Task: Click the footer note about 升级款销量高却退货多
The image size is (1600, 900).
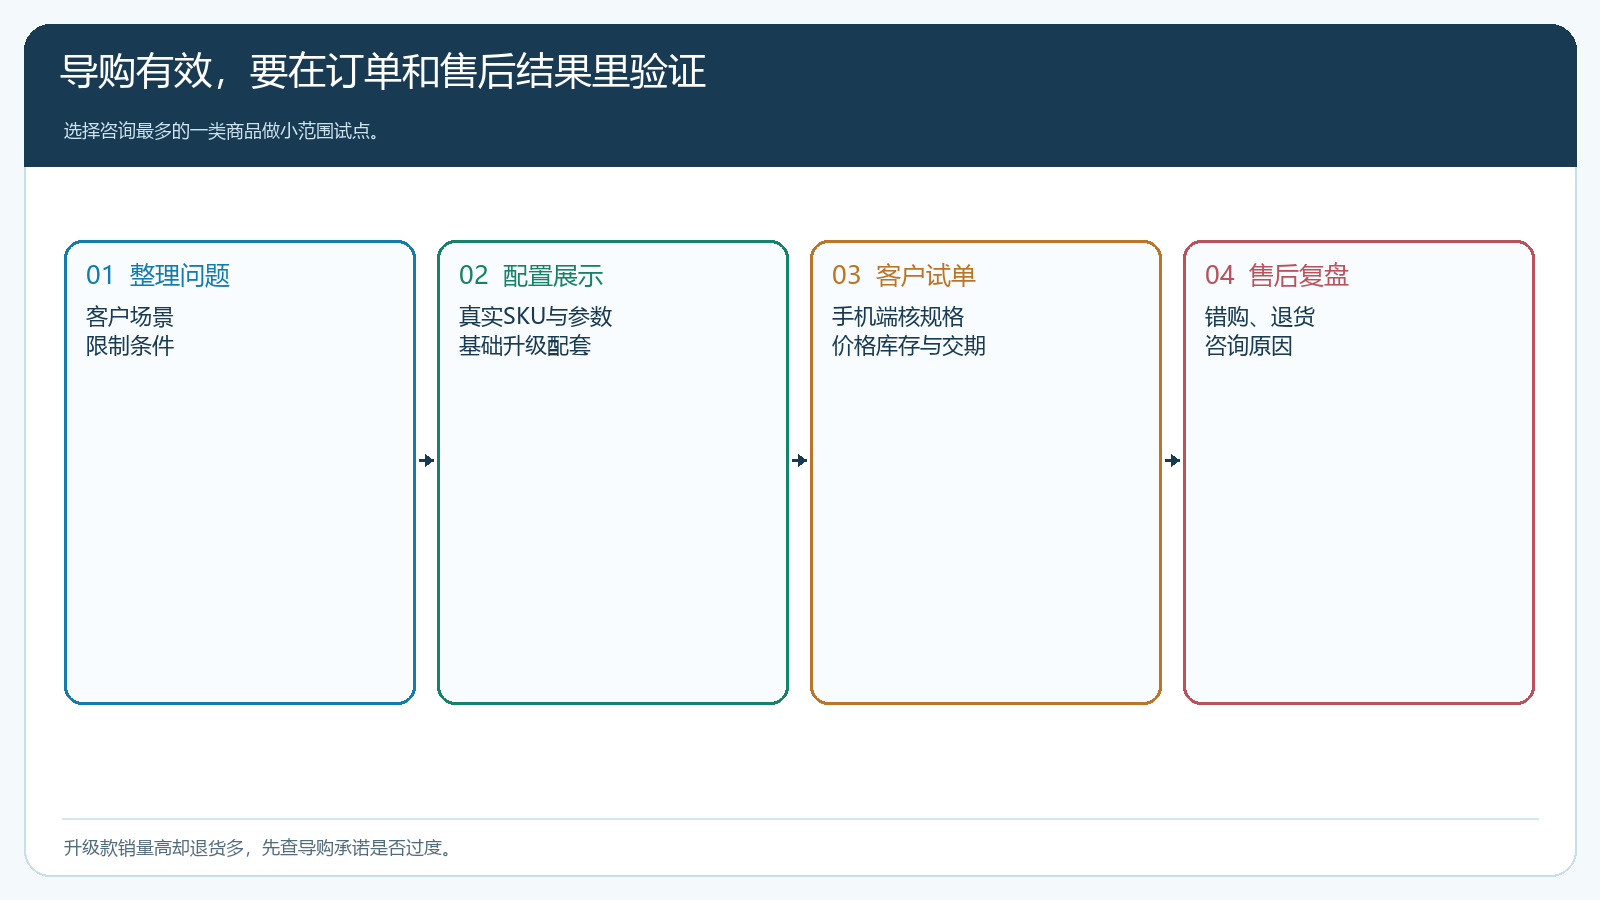Action: (259, 848)
